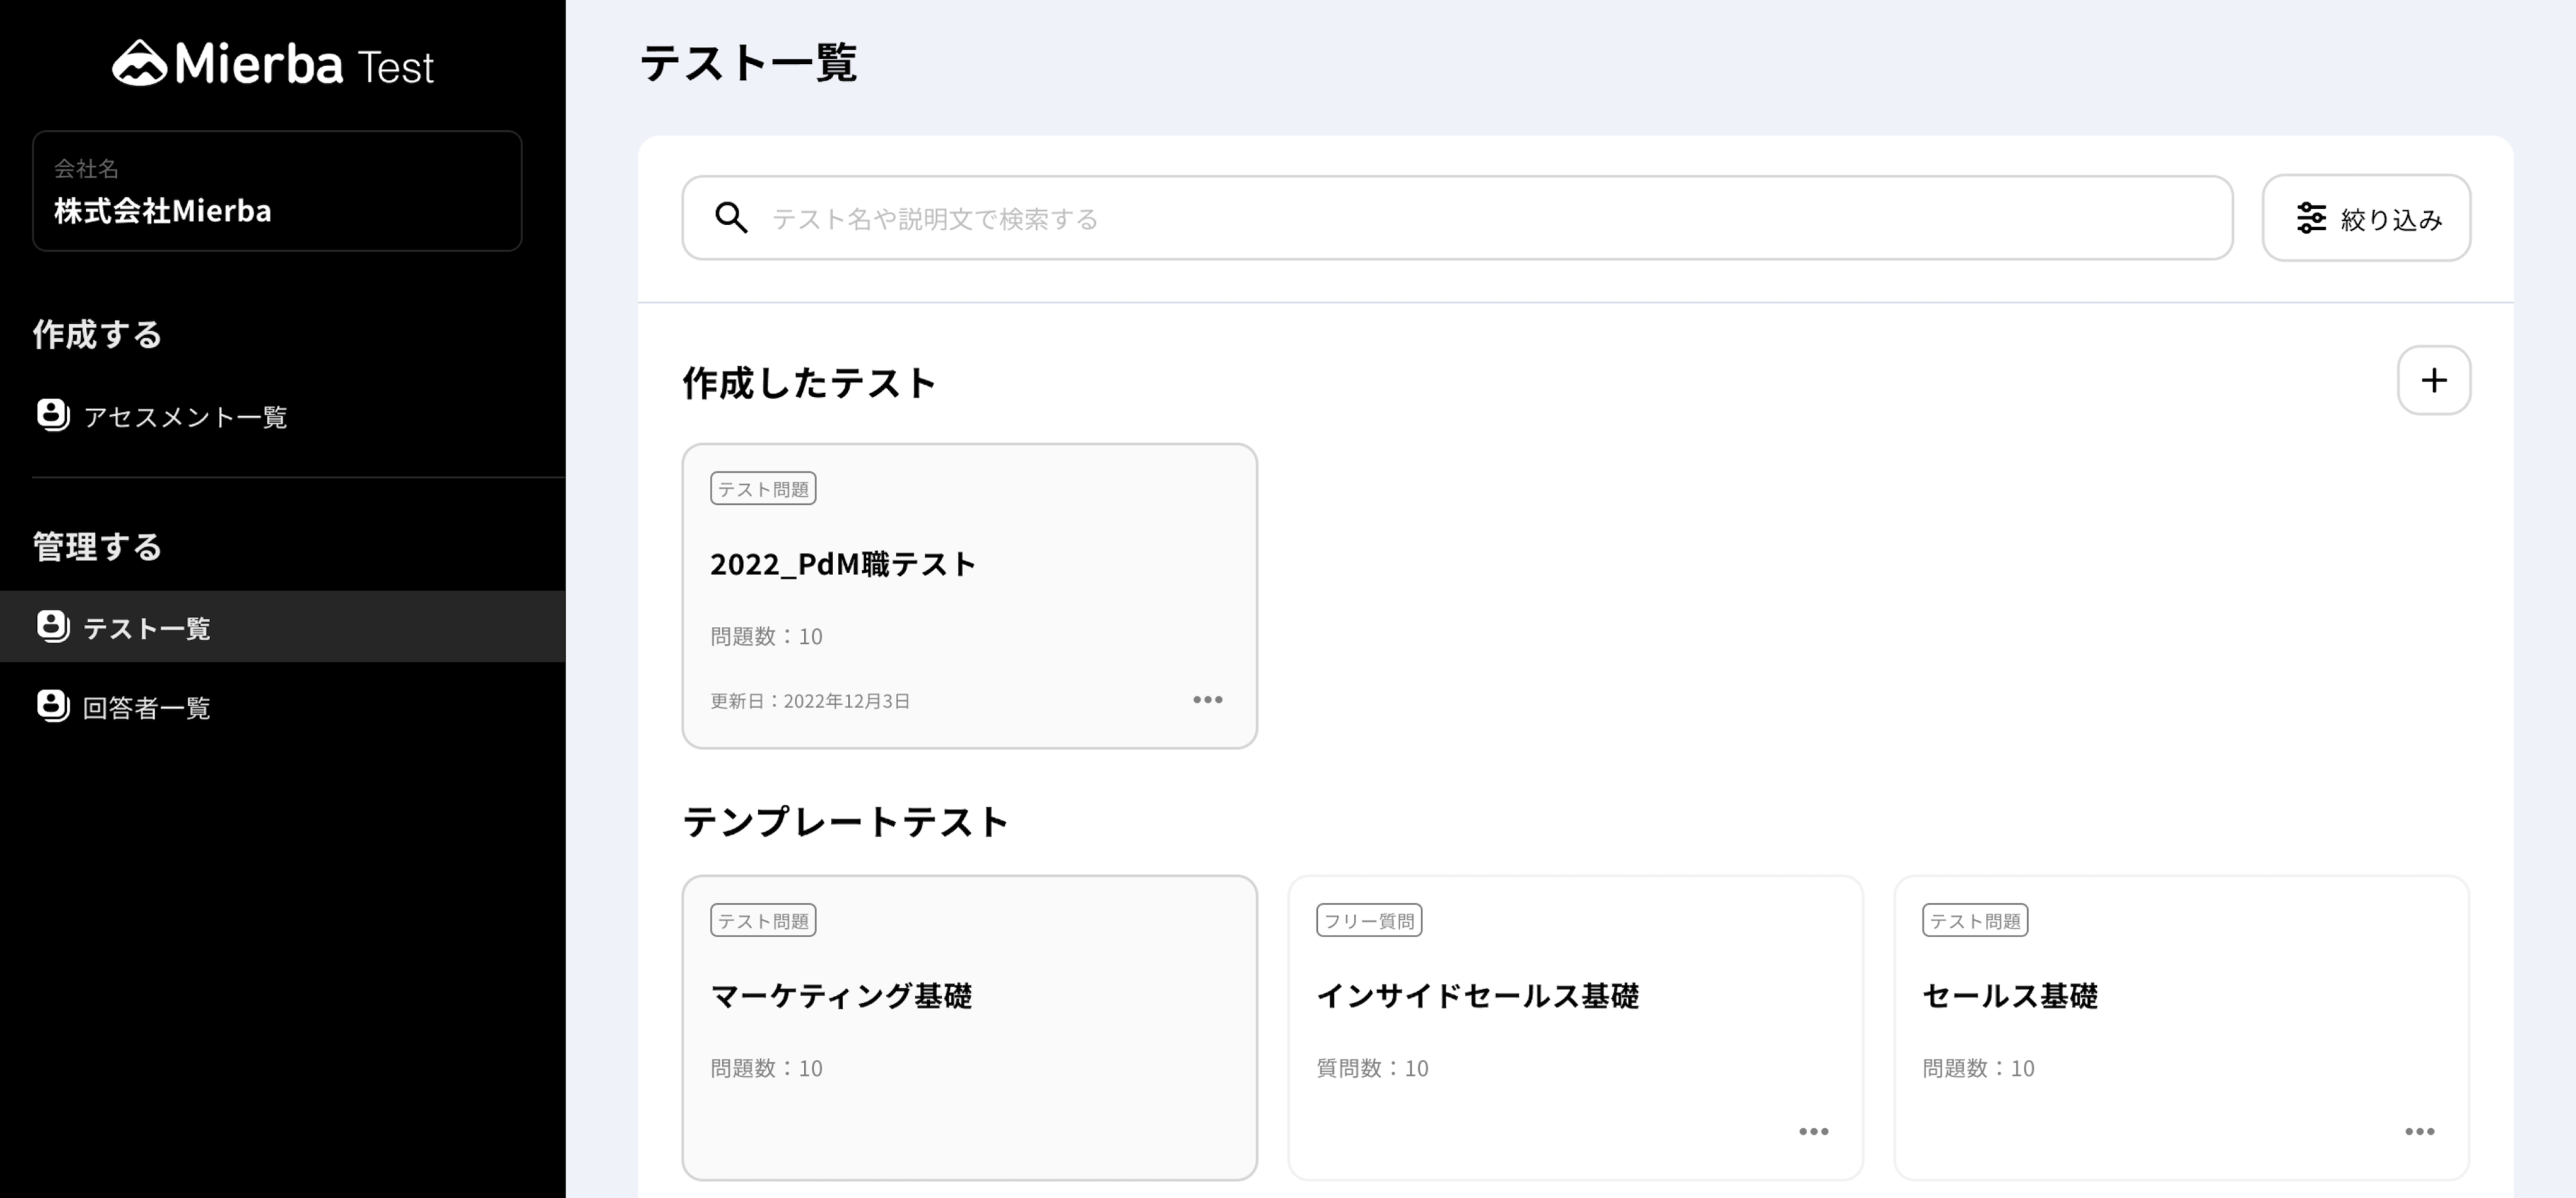This screenshot has height=1198, width=2576.
Task: Go to 回答者一覧 in the sidebar
Action: tap(146, 708)
